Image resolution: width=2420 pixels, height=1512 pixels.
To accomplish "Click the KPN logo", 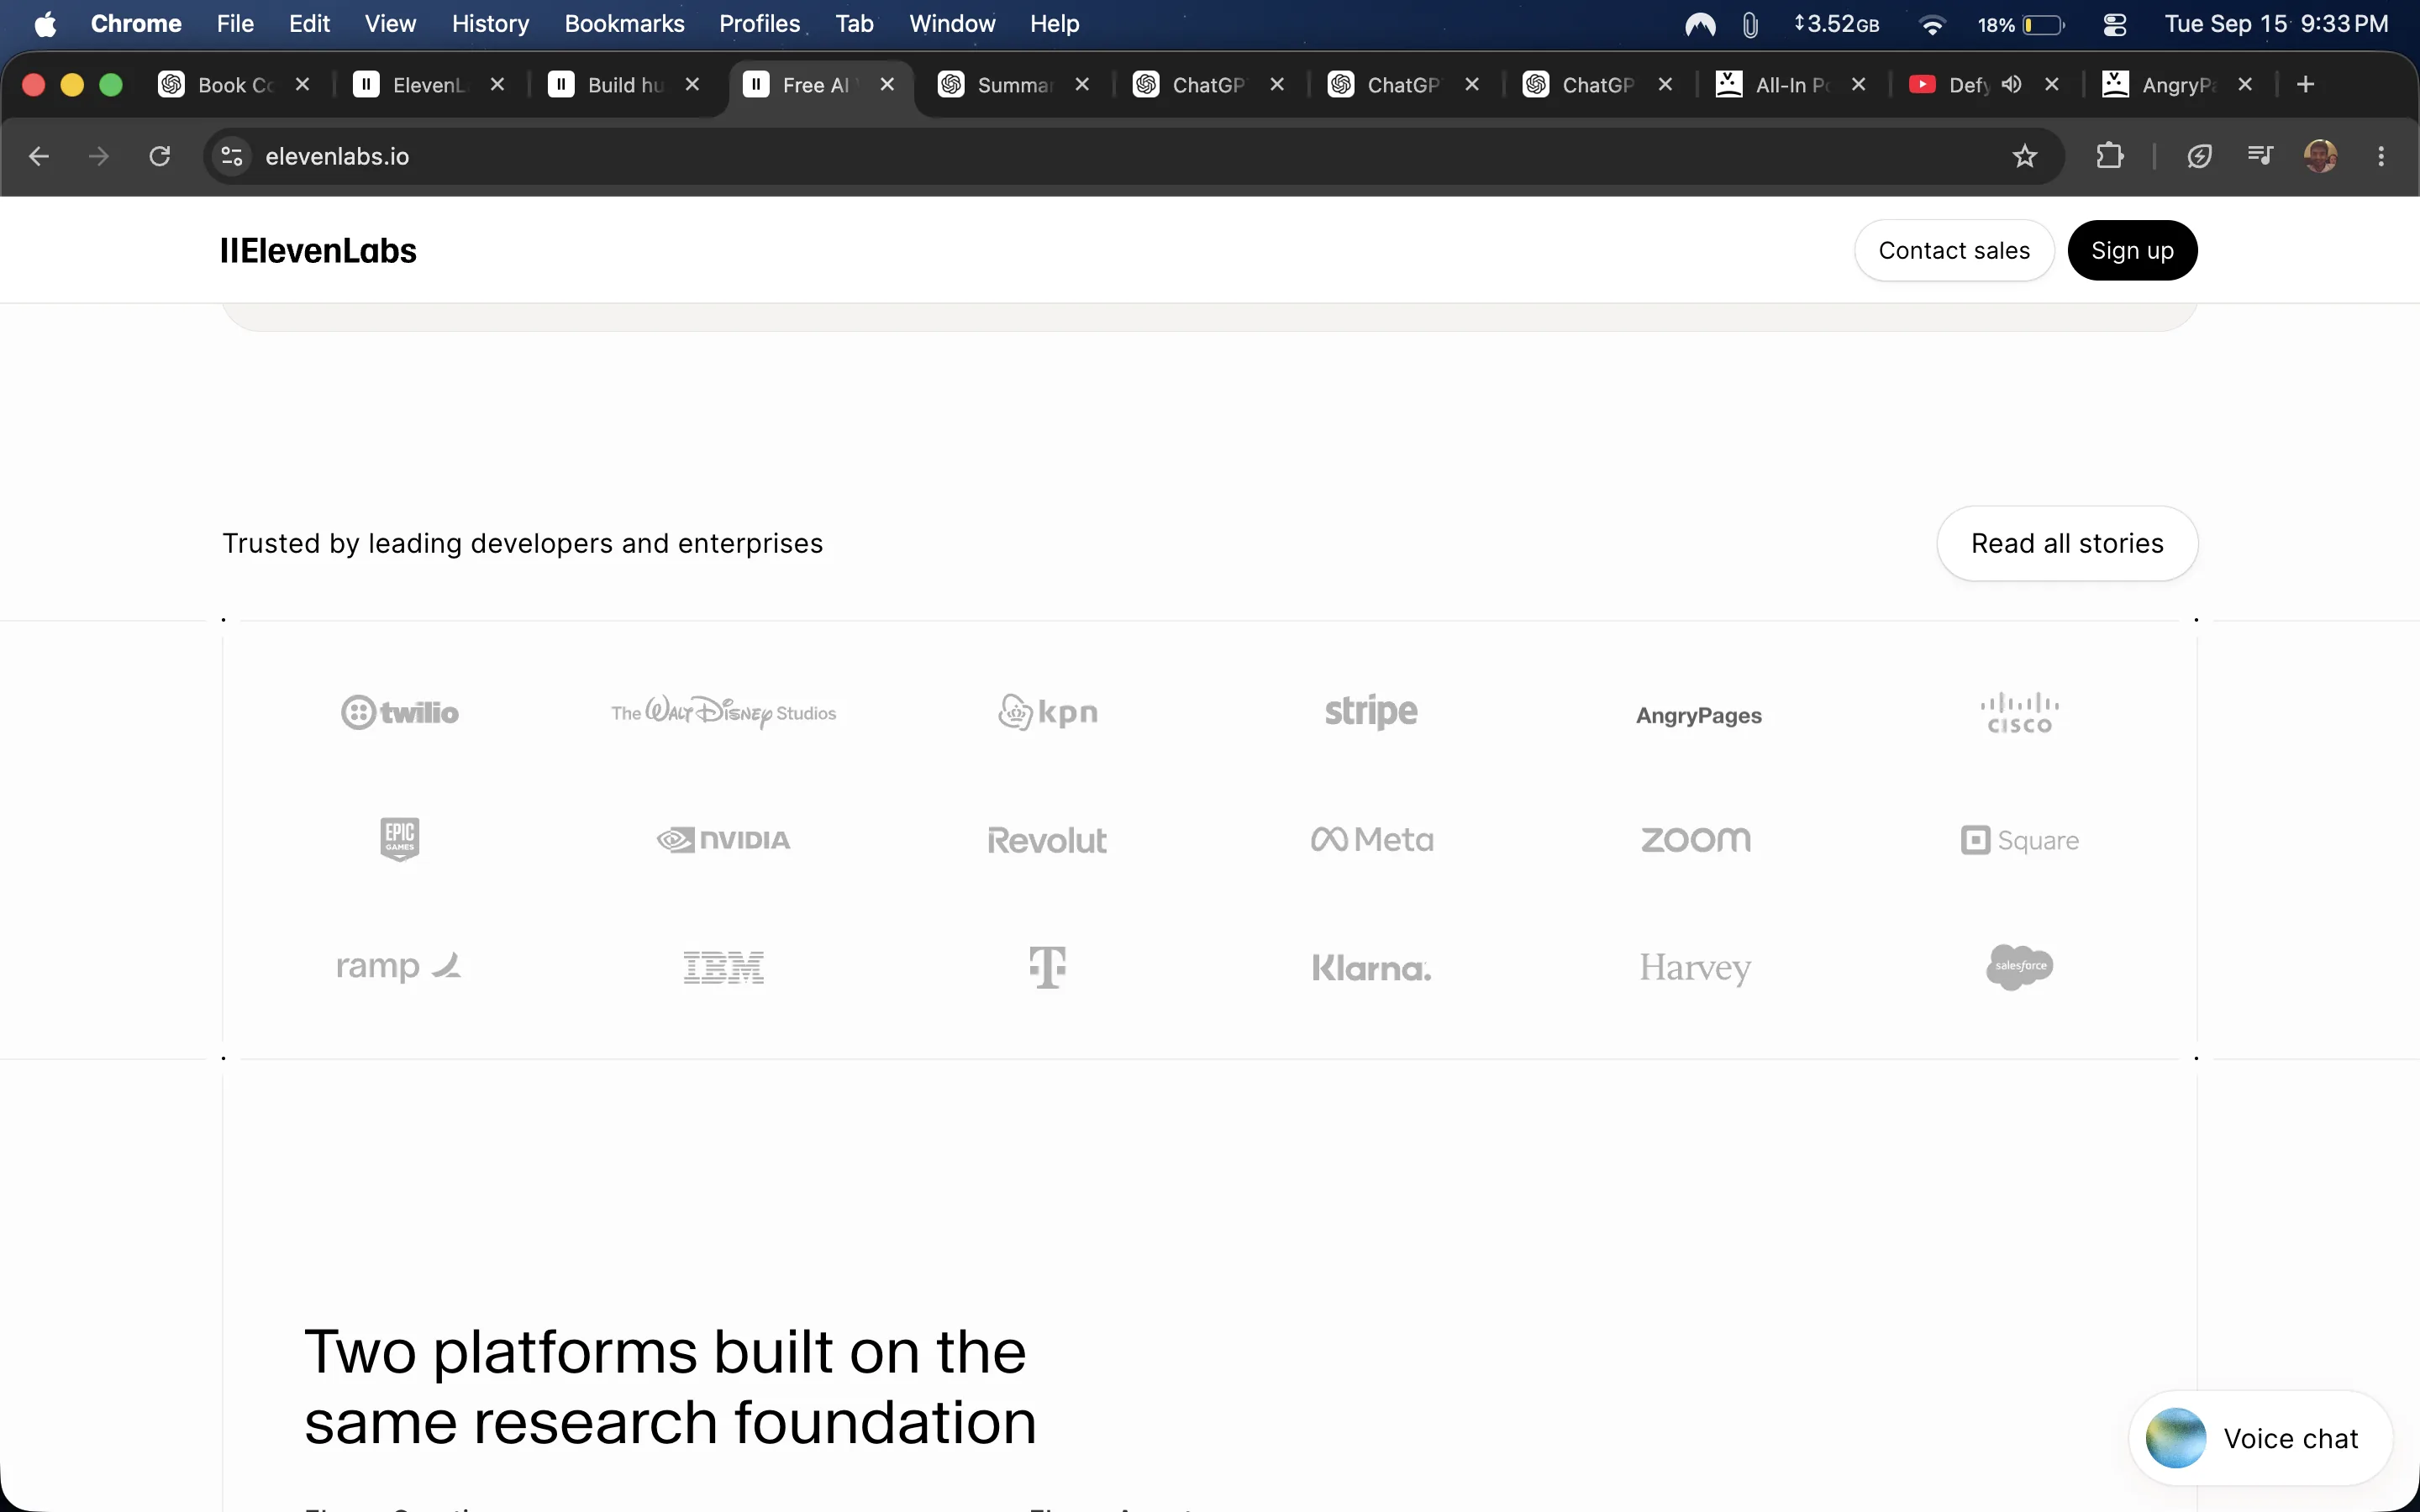I will click(1048, 712).
